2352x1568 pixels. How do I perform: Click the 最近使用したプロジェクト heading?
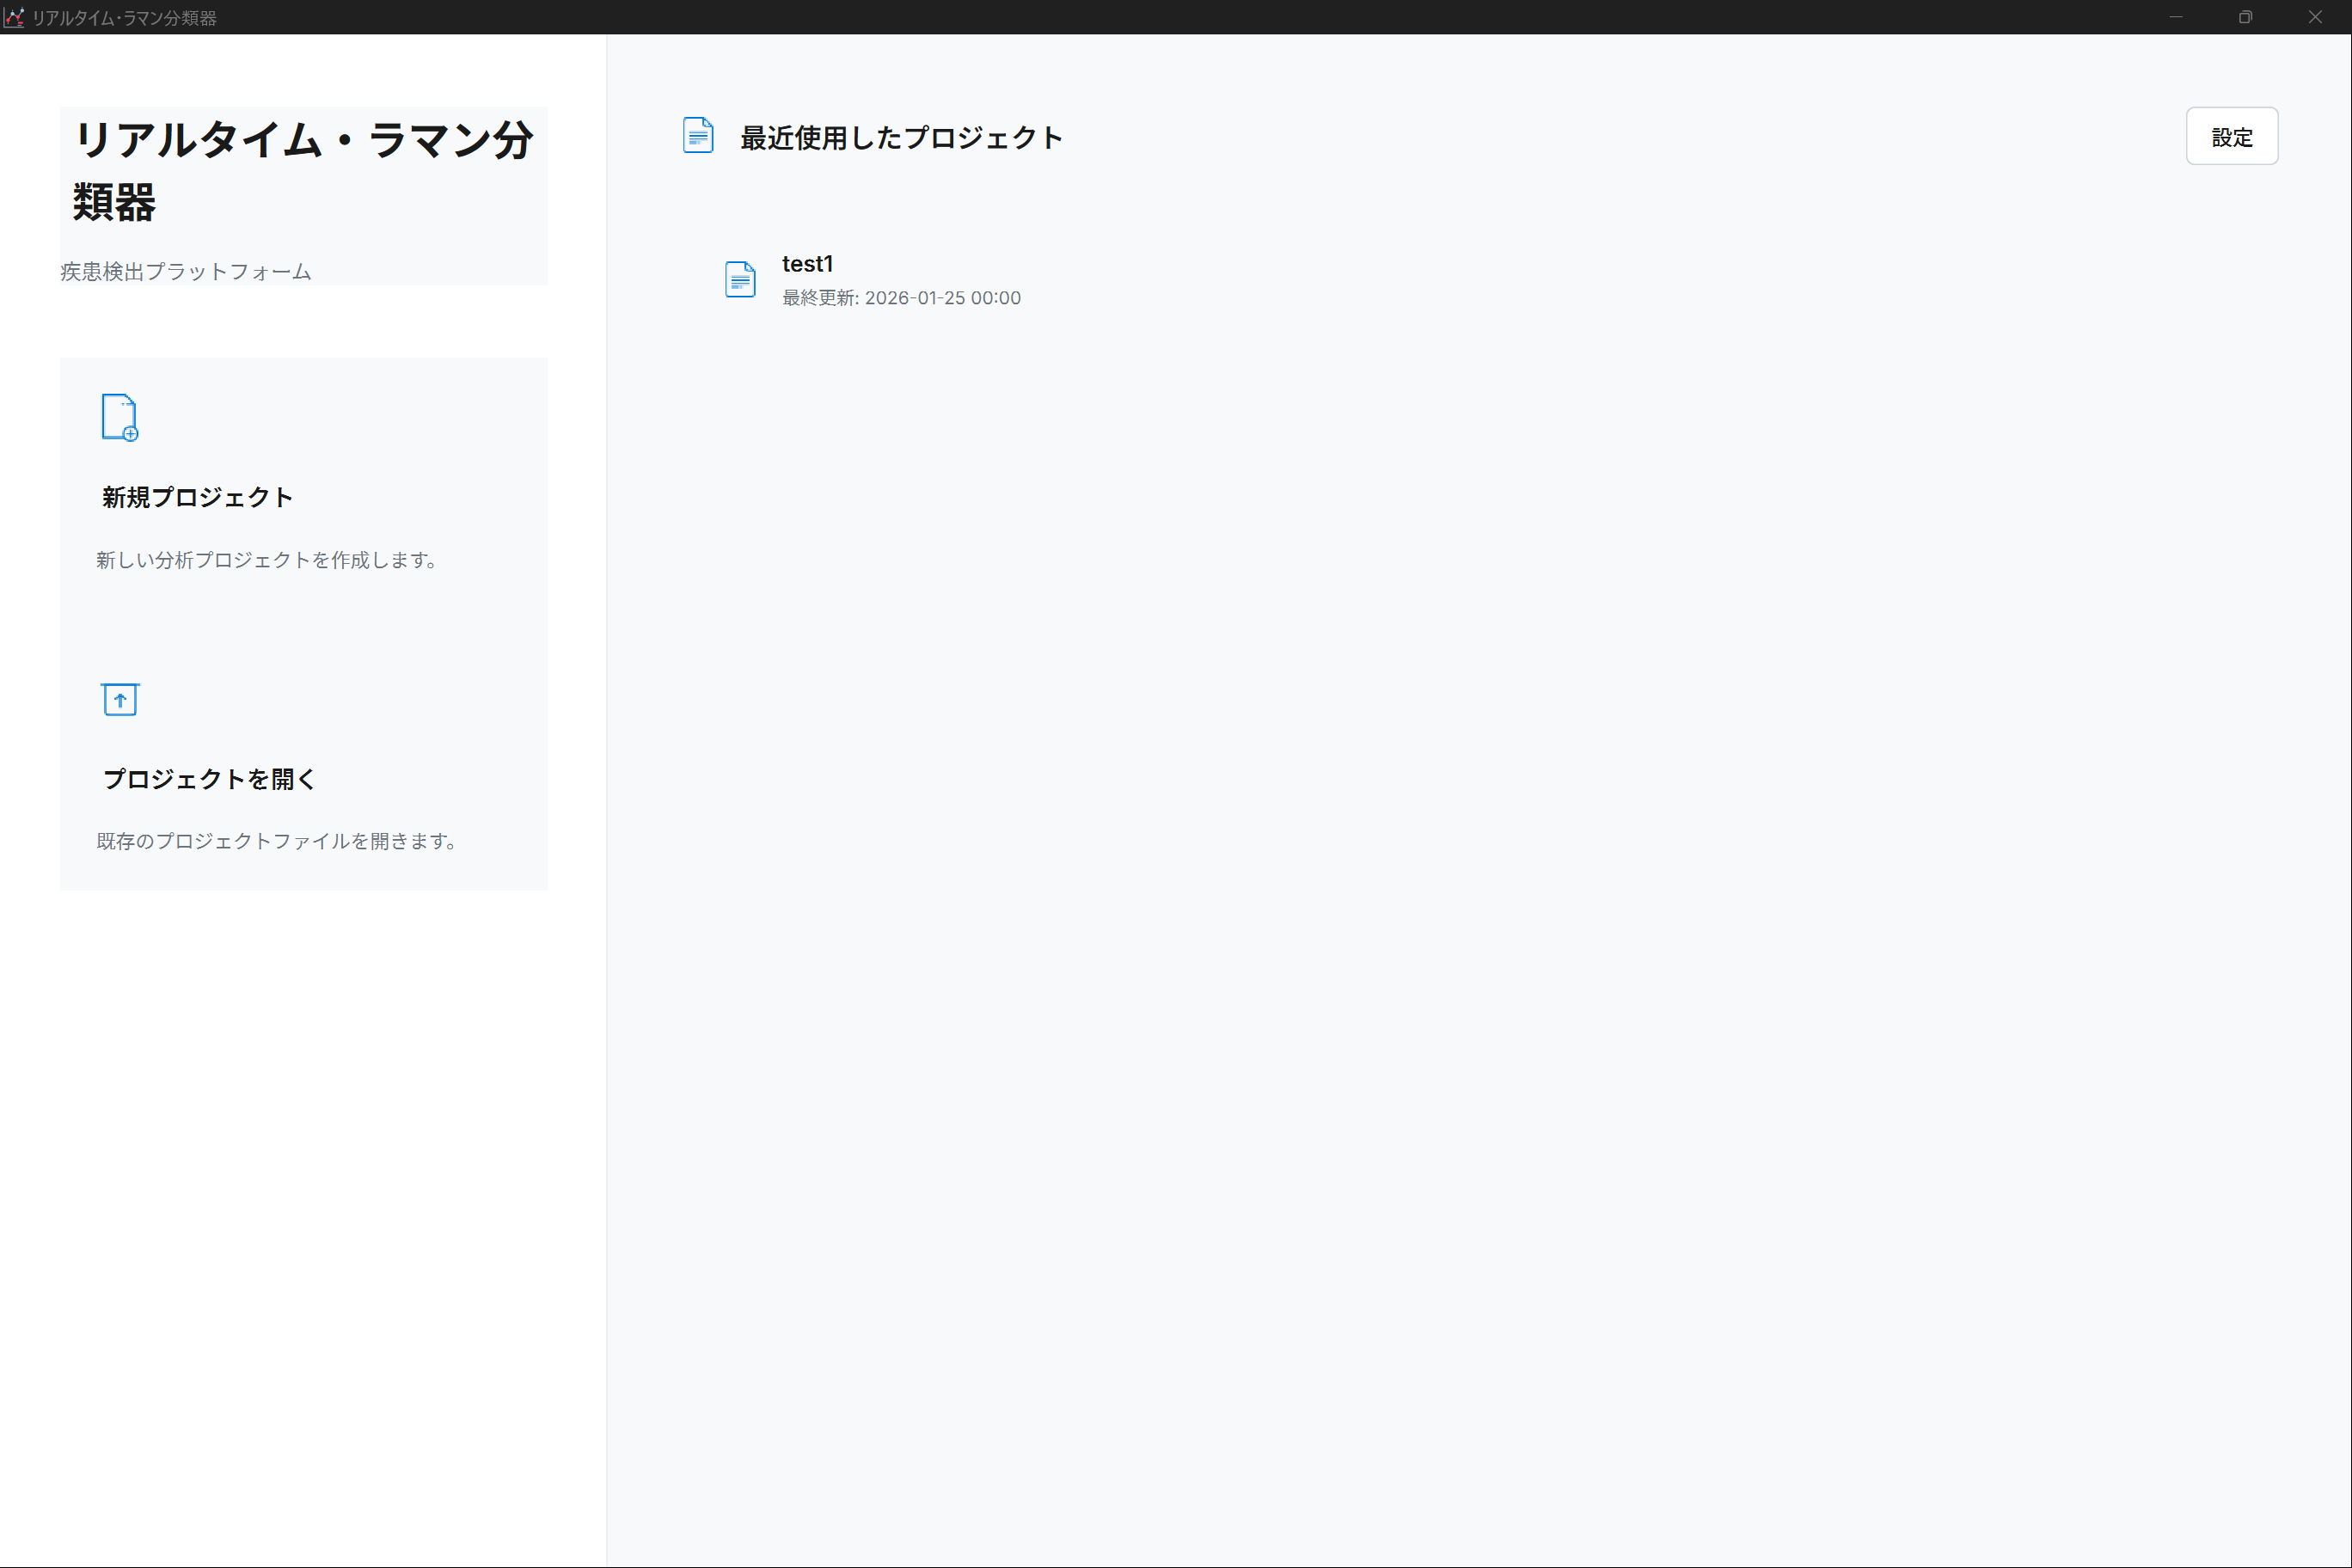[x=901, y=138]
